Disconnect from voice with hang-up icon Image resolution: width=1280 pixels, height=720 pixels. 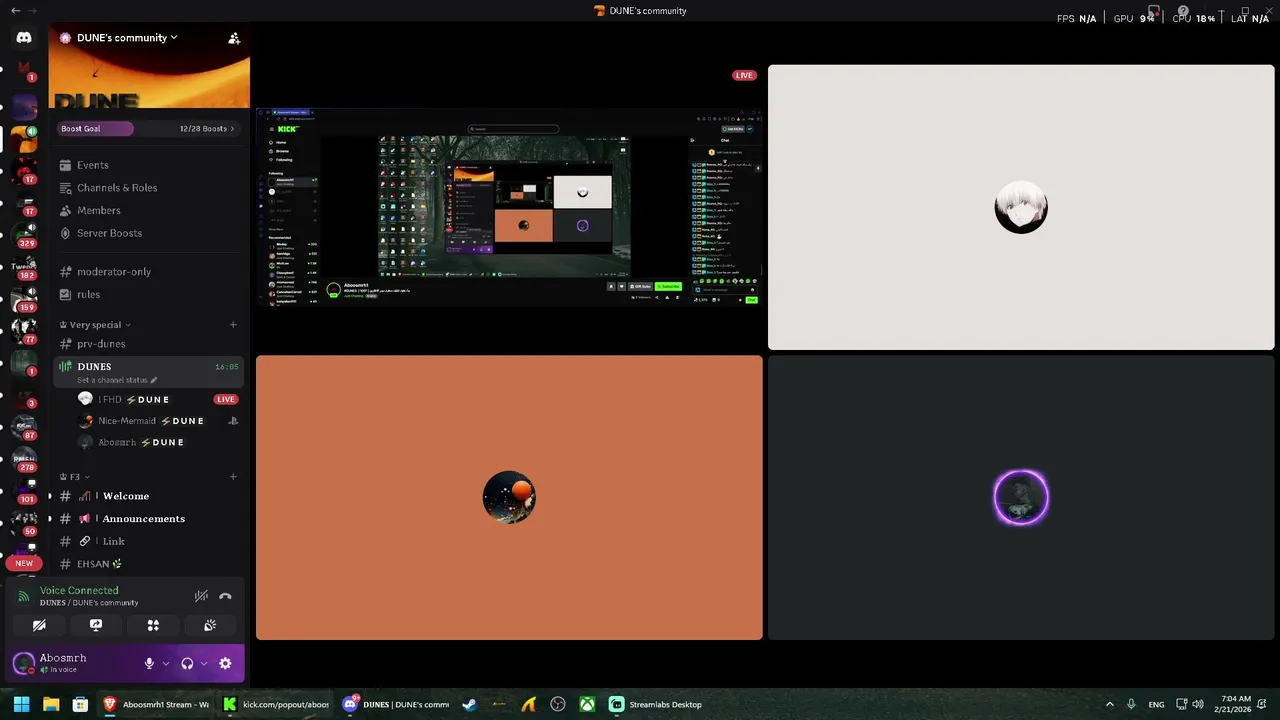coord(225,596)
